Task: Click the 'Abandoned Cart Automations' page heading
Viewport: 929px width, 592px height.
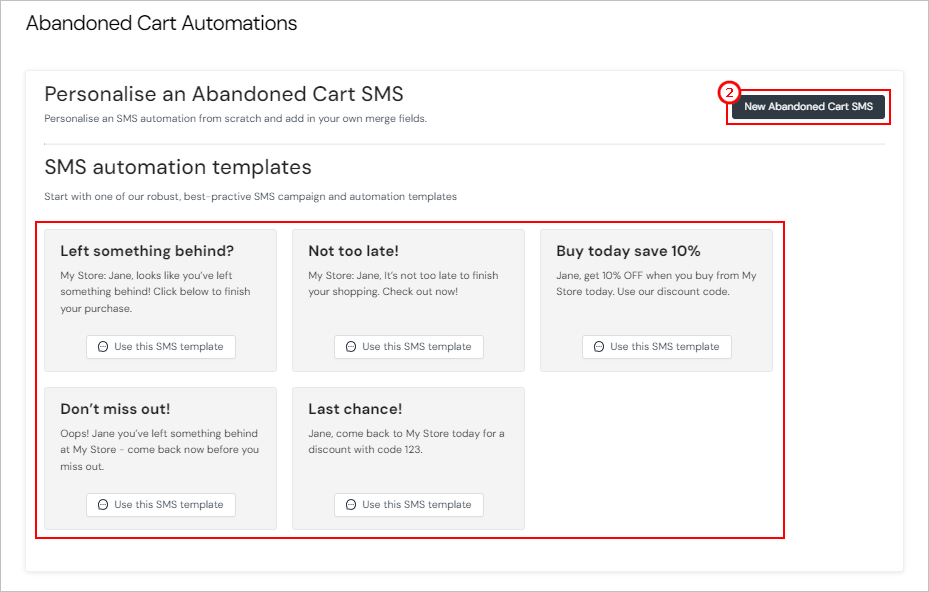Action: (x=162, y=23)
